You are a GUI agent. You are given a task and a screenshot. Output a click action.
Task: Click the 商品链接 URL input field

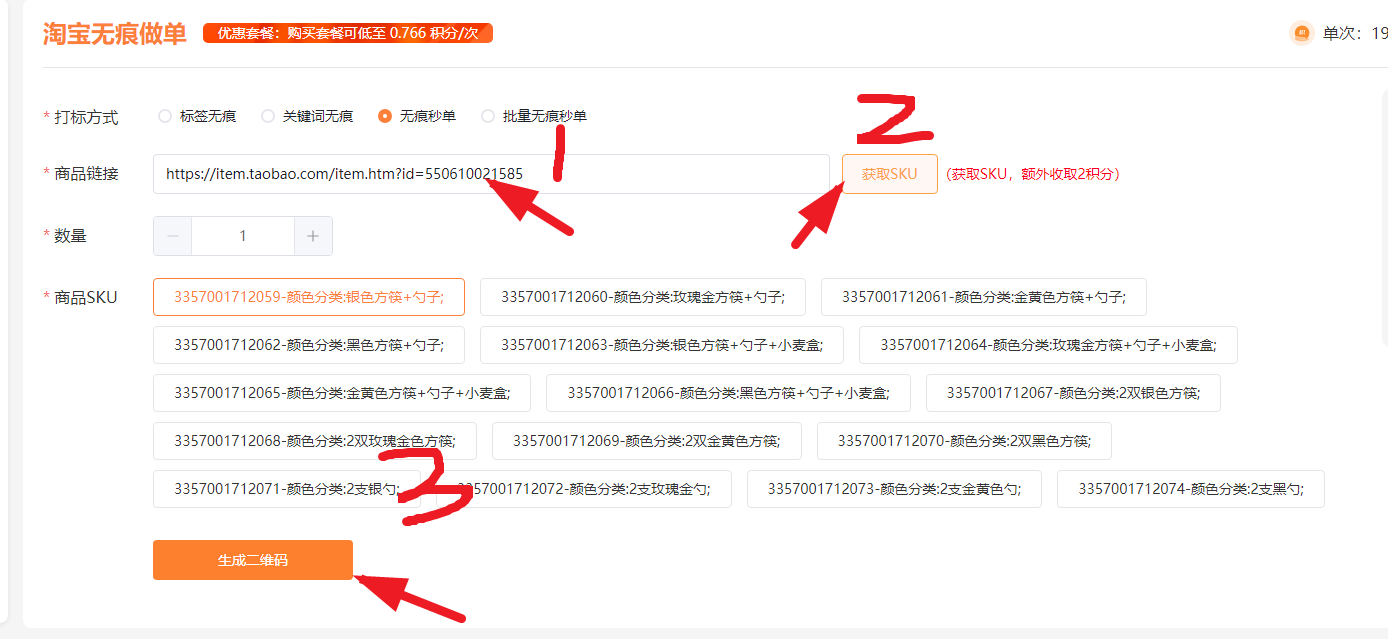click(491, 174)
